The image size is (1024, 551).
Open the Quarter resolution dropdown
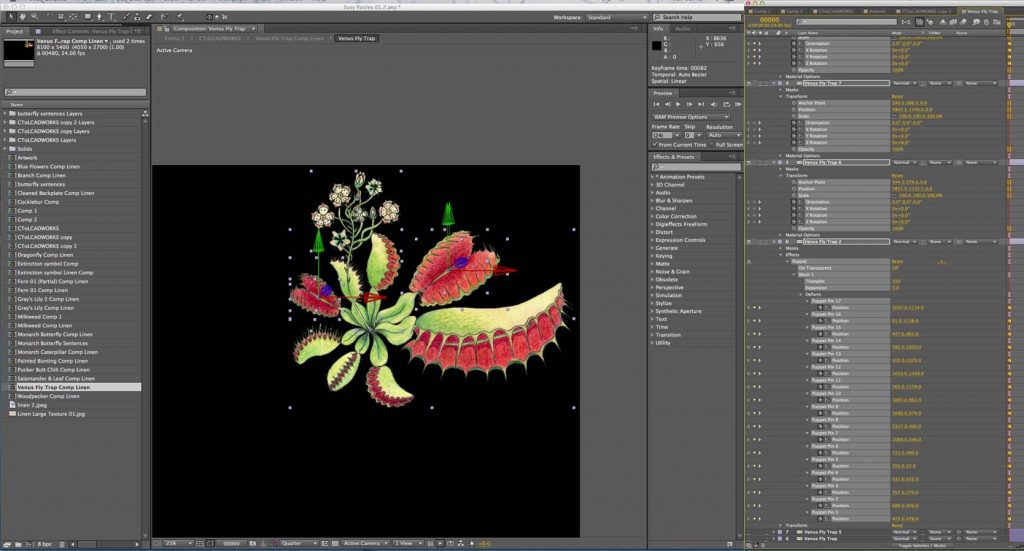click(x=298, y=543)
